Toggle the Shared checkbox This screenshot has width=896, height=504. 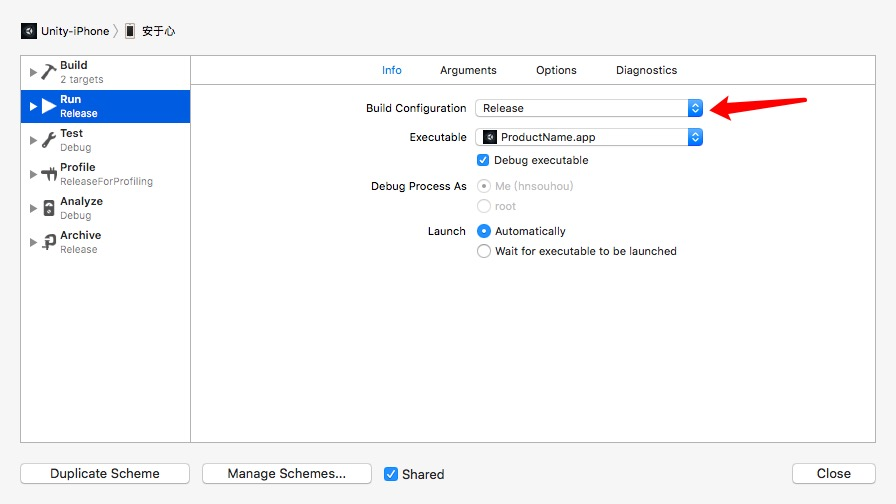[x=391, y=474]
